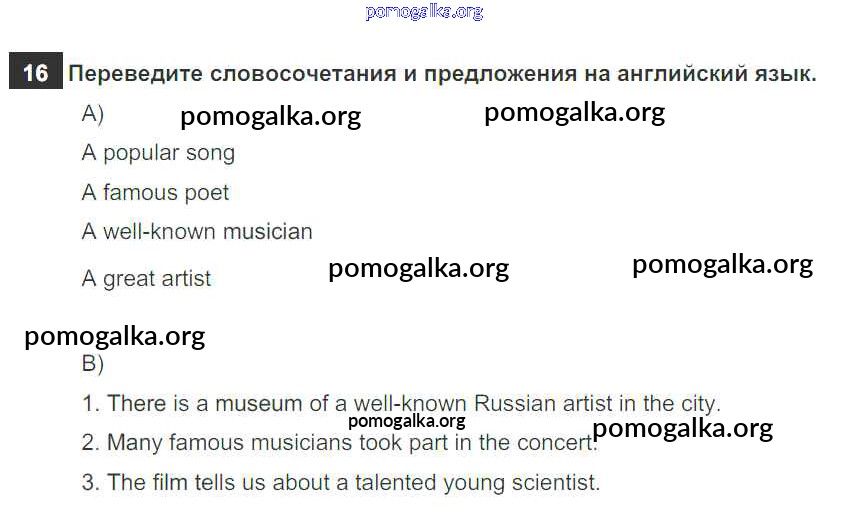Screen dimensions: 847x523
Task: Select the phrase 'A popular song'
Action: coord(158,153)
